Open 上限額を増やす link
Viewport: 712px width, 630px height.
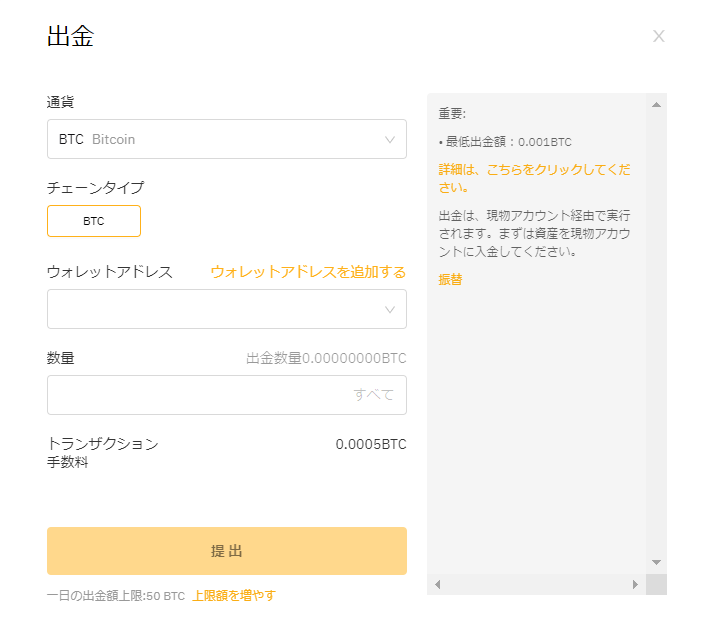(x=234, y=595)
